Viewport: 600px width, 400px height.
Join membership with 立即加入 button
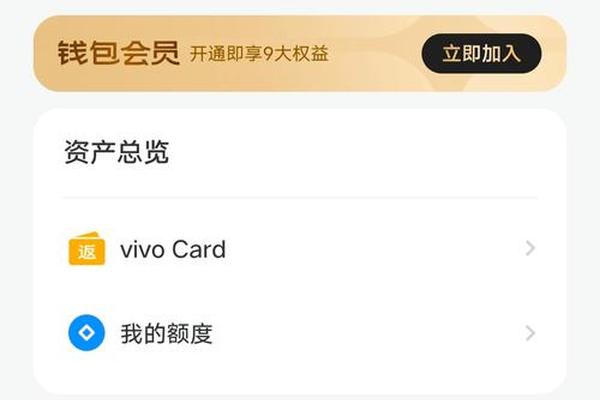[x=481, y=54]
